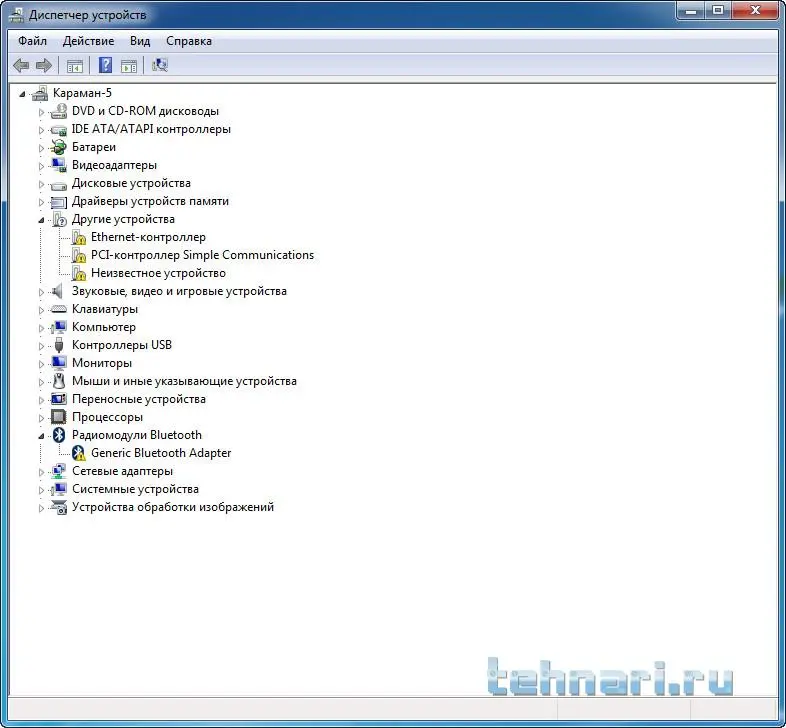Image resolution: width=786 pixels, height=728 pixels.
Task: Click the Неизвестное устройство warning icon
Action: click(78, 273)
